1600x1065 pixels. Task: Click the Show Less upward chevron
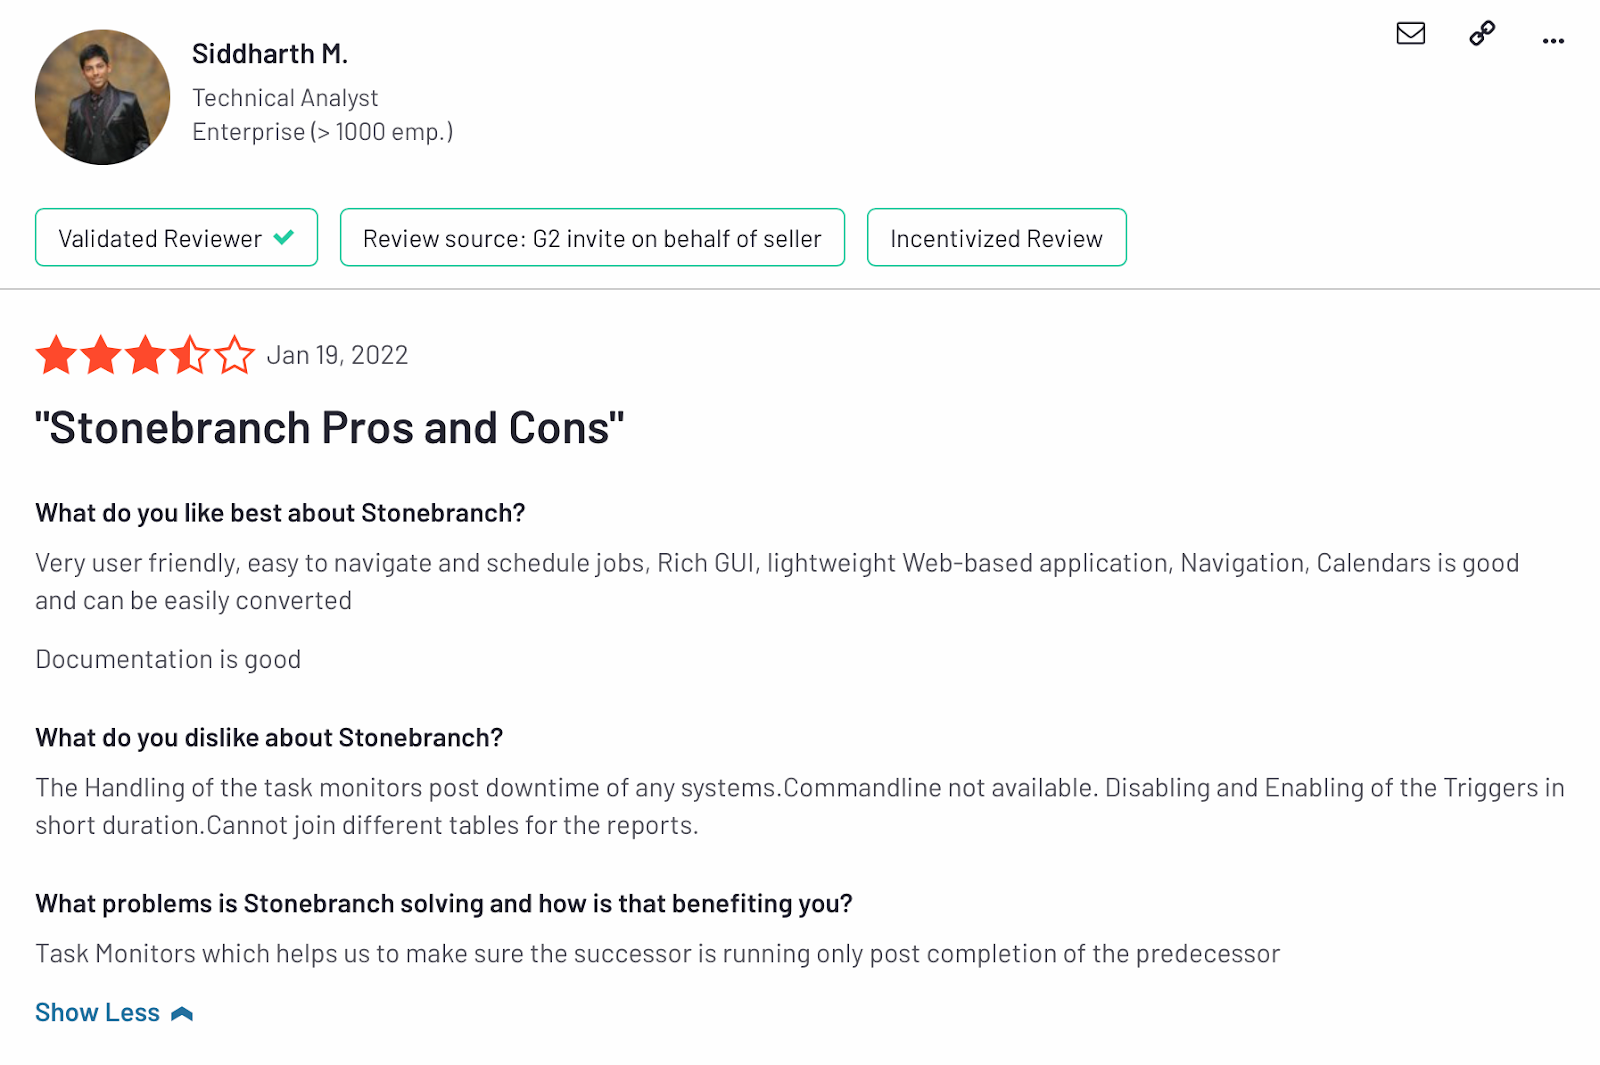click(x=182, y=1014)
